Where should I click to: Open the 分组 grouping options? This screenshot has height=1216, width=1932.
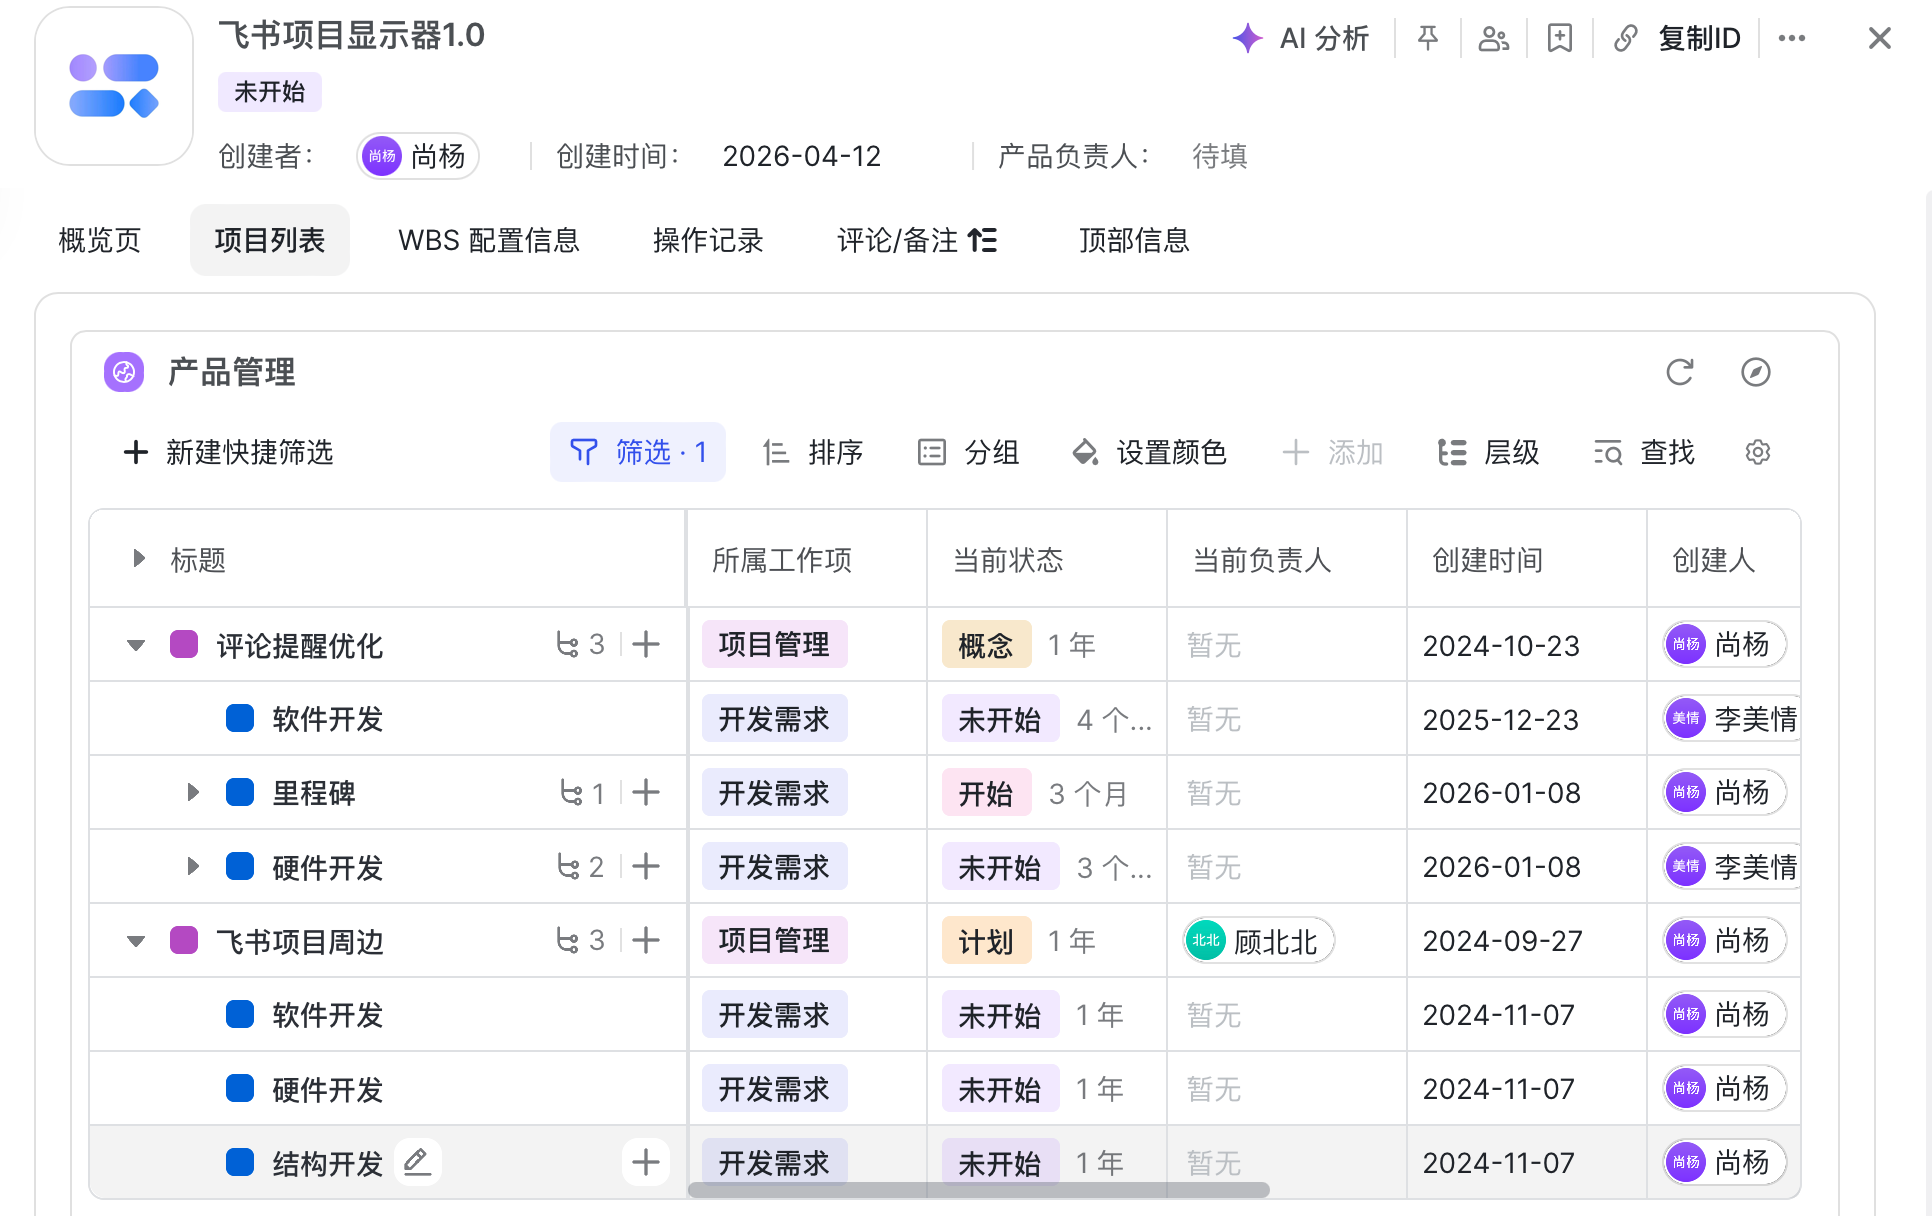tap(968, 452)
